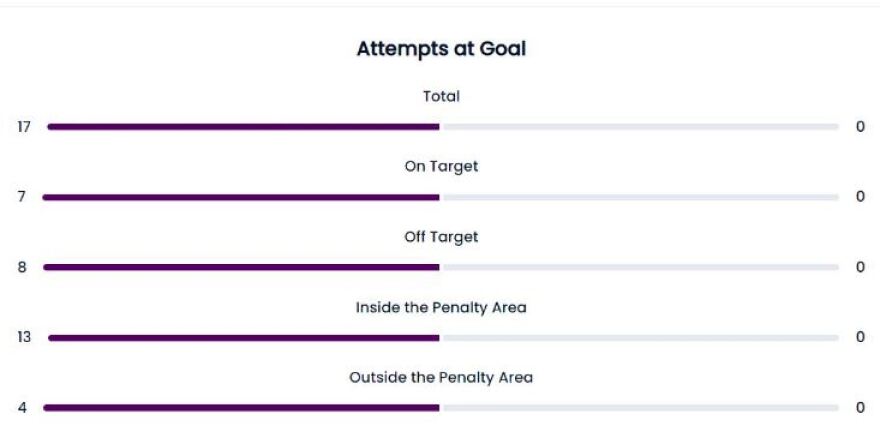Screen dimensions: 880x432
Task: Click the Outside the Penalty Area label
Action: tap(441, 377)
